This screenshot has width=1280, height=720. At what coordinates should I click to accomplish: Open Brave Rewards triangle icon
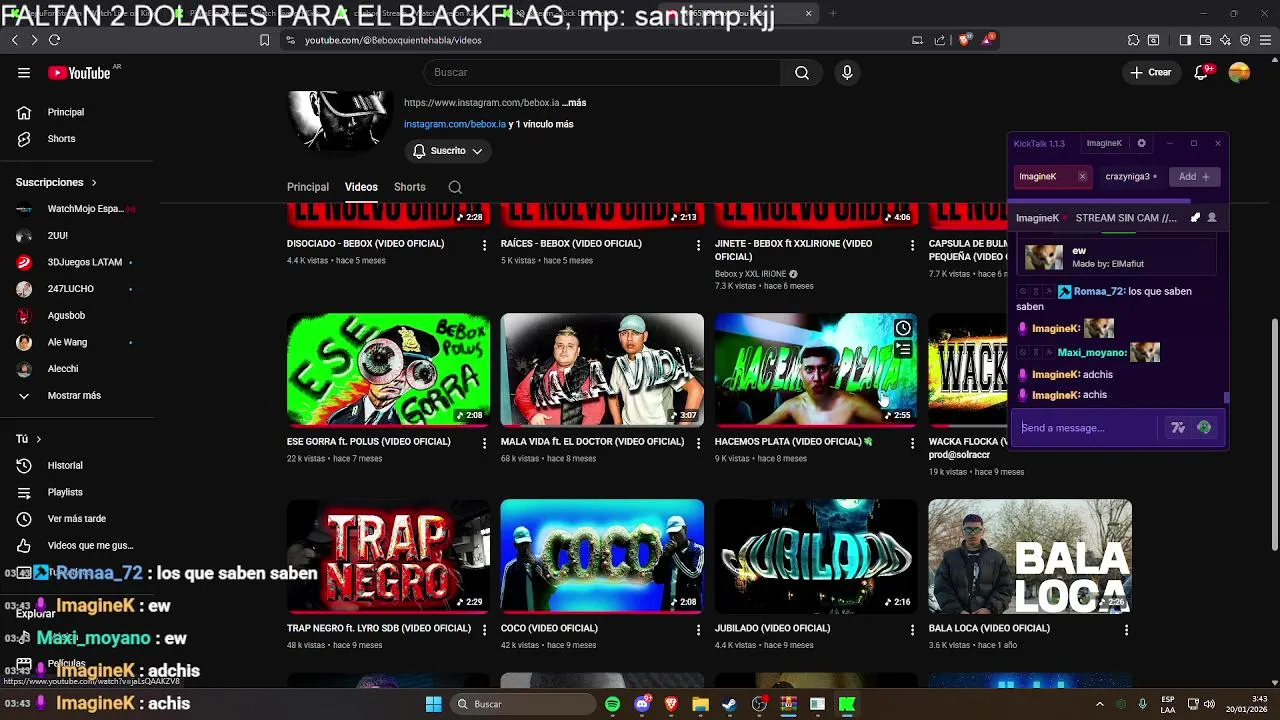pyautogui.click(x=988, y=40)
